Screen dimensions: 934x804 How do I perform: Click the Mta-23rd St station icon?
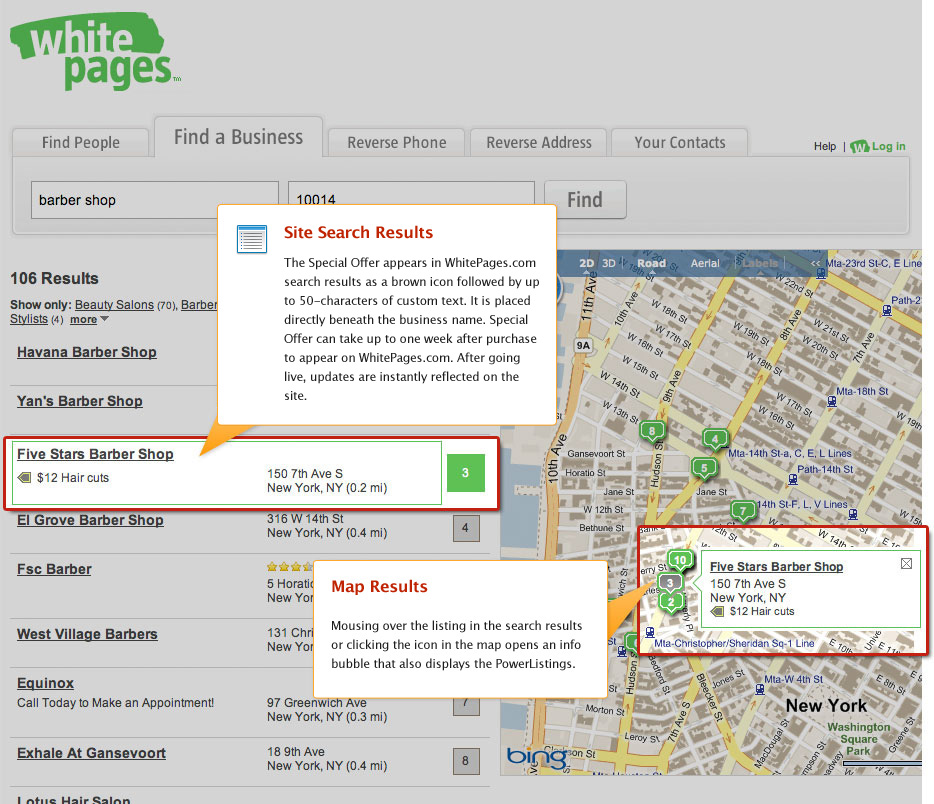[x=821, y=274]
